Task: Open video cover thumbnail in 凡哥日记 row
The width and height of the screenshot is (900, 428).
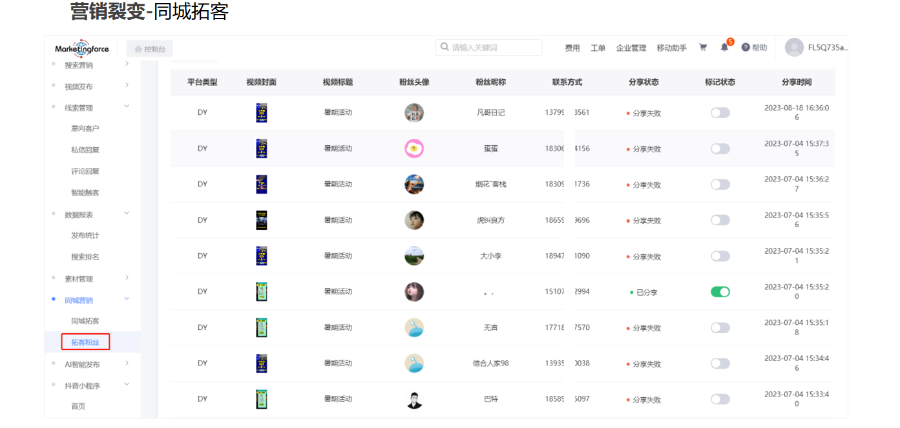Action: 261,112
